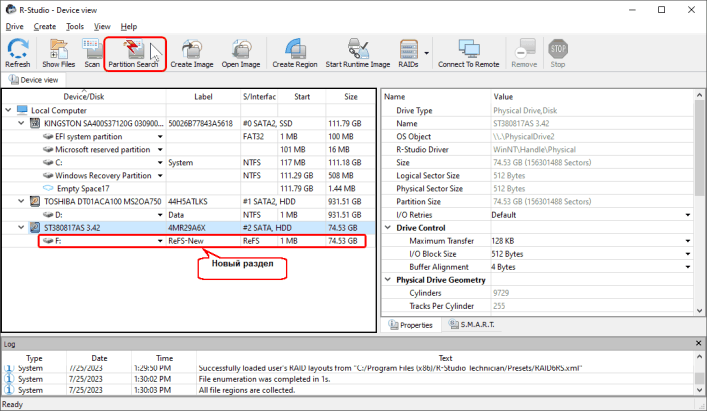Click info icon of 1:30:03 PM log entry

(x=9, y=390)
